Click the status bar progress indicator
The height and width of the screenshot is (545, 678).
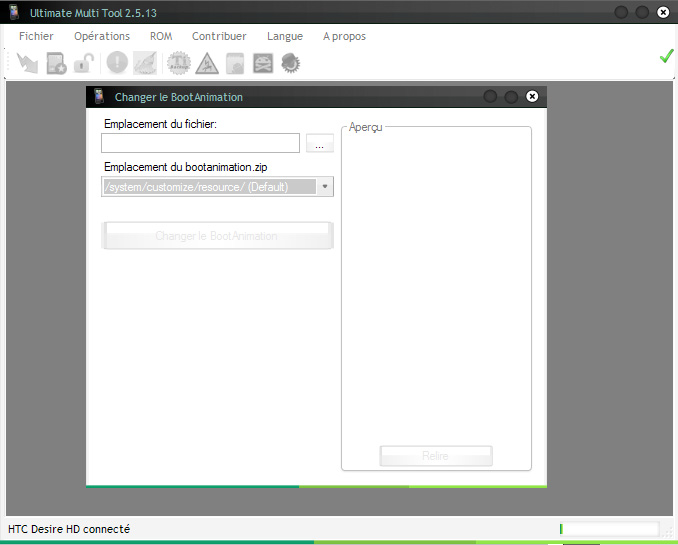pos(609,529)
